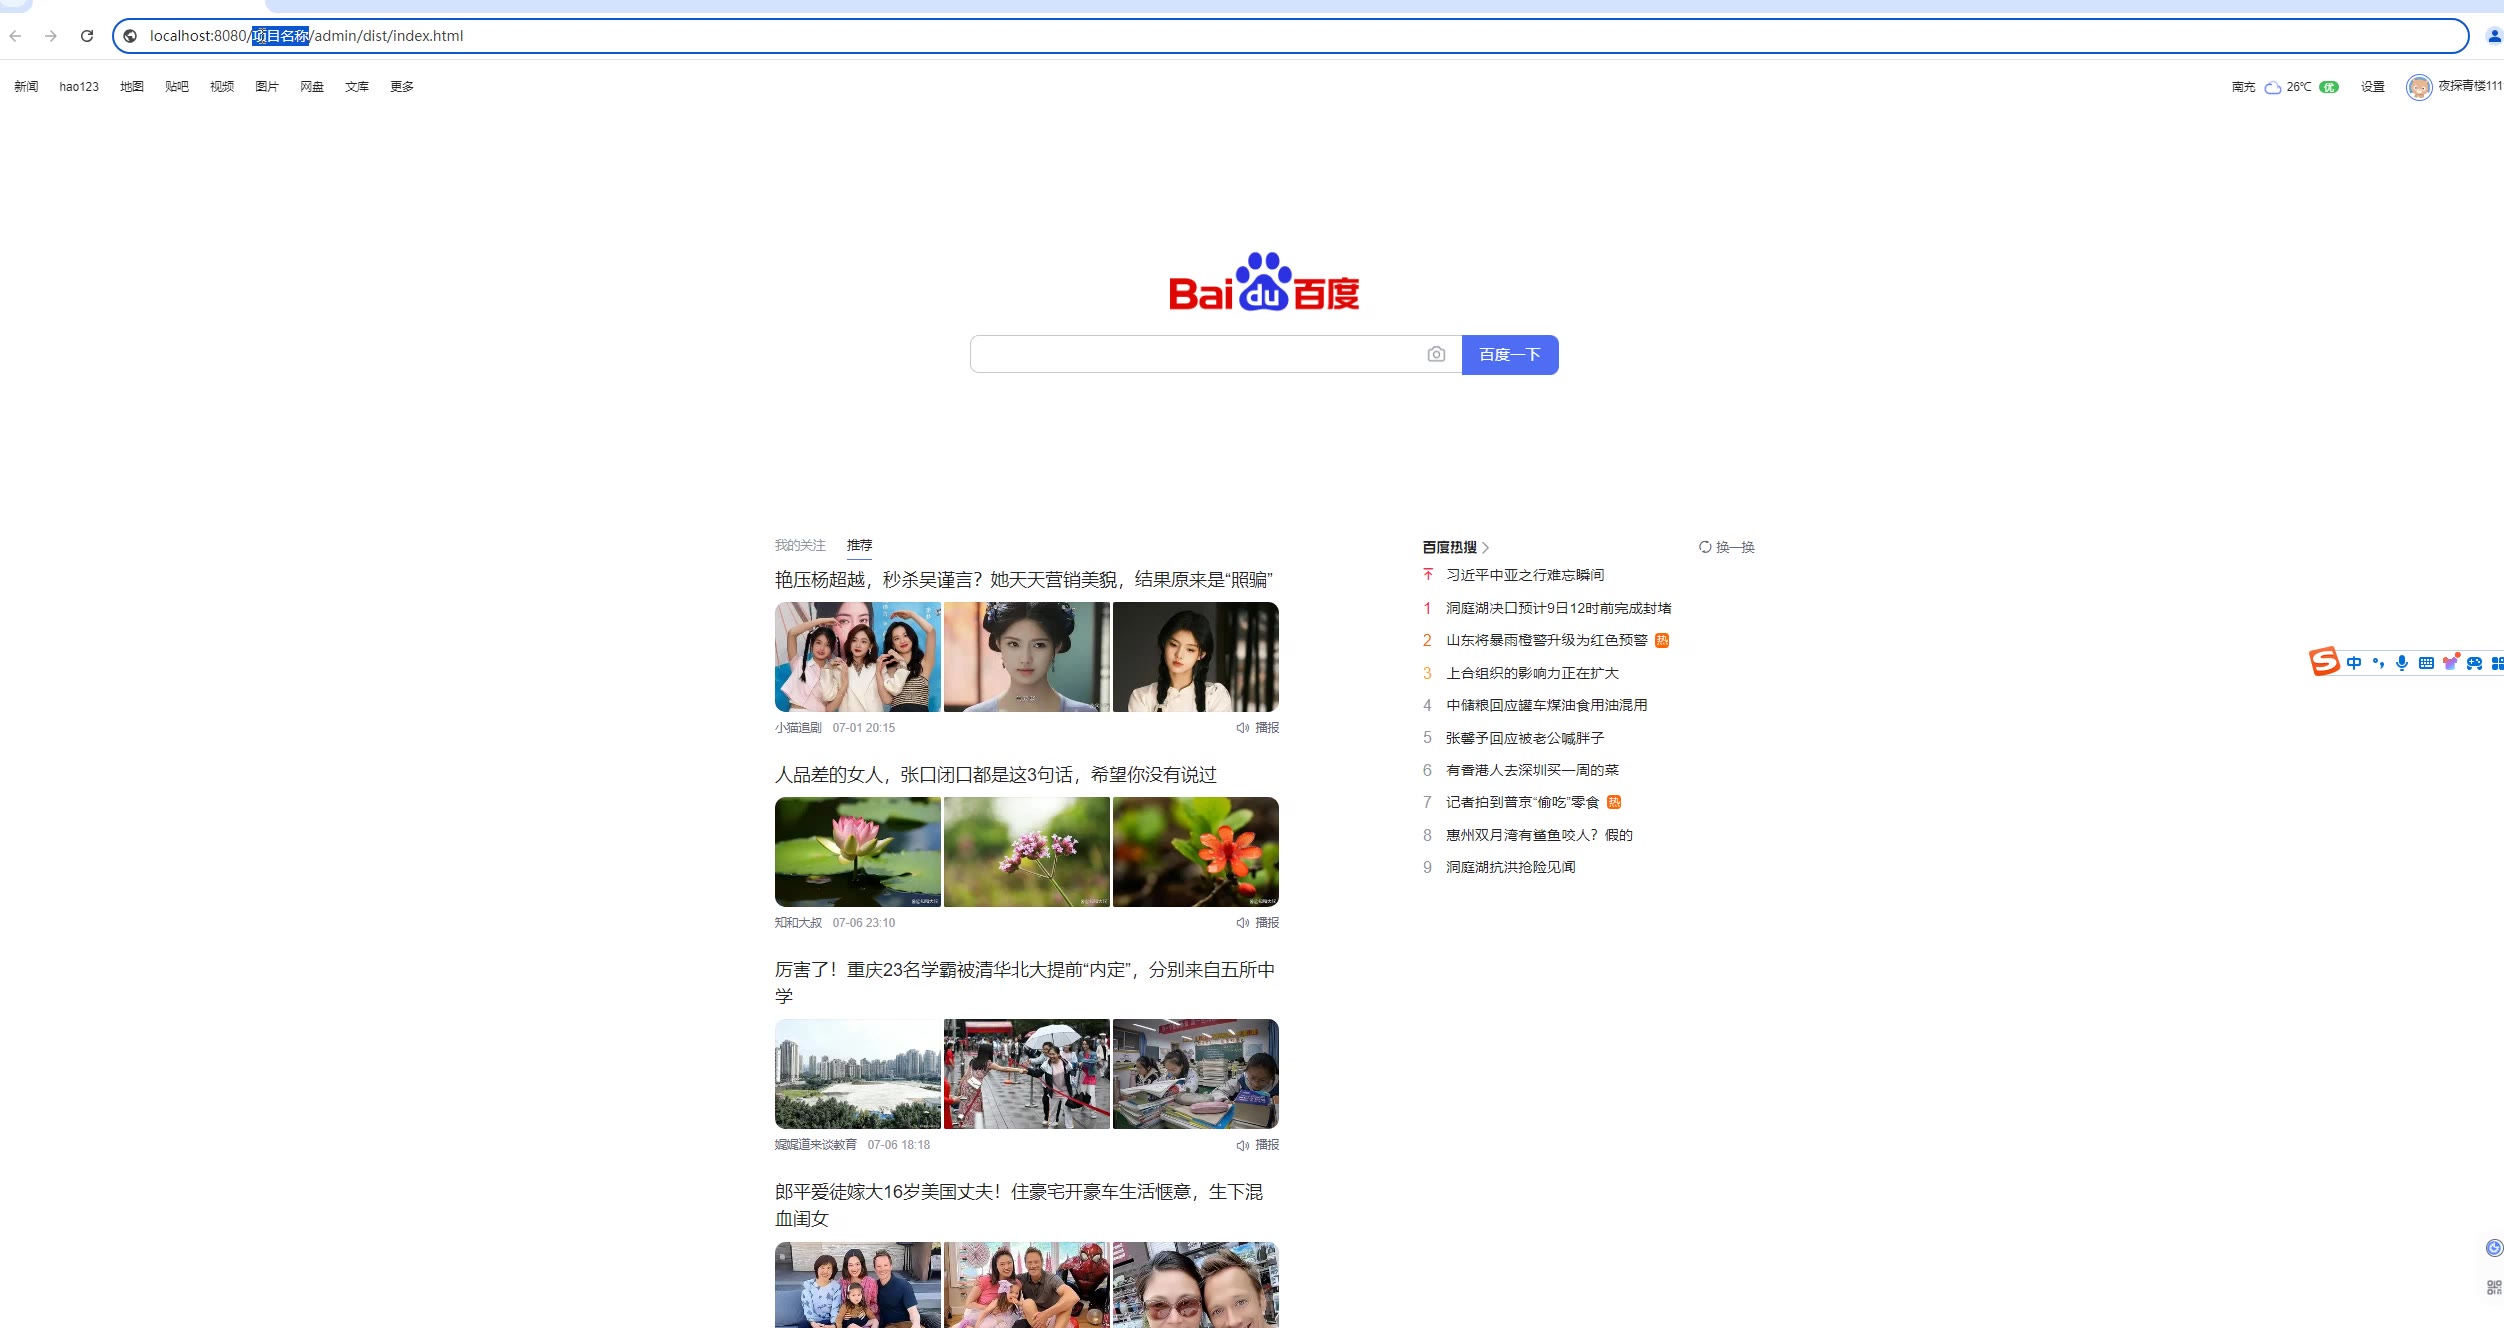Open hot search 张馨予回应被老公喊胖子
The width and height of the screenshot is (2504, 1328).
(x=1525, y=738)
